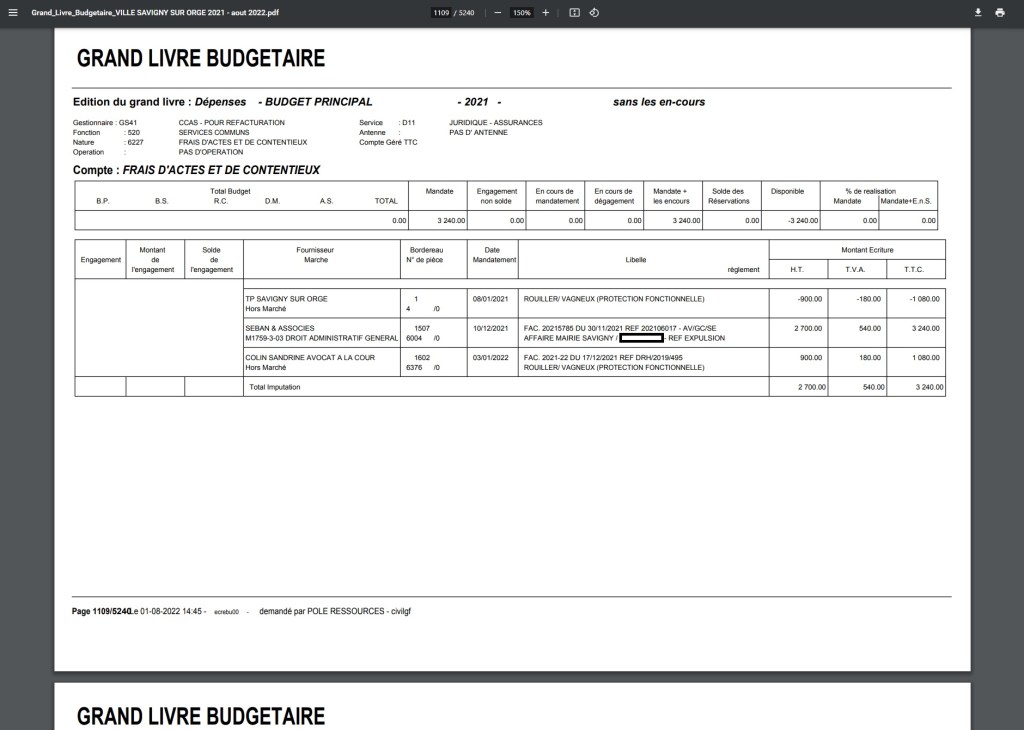Download the PDF document
The height and width of the screenshot is (730, 1024).
[978, 13]
